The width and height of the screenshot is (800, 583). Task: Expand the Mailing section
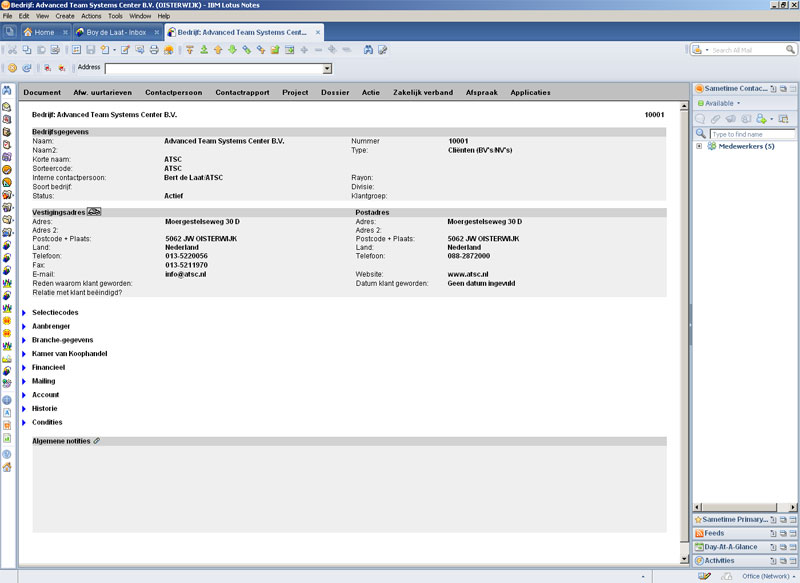tap(24, 382)
